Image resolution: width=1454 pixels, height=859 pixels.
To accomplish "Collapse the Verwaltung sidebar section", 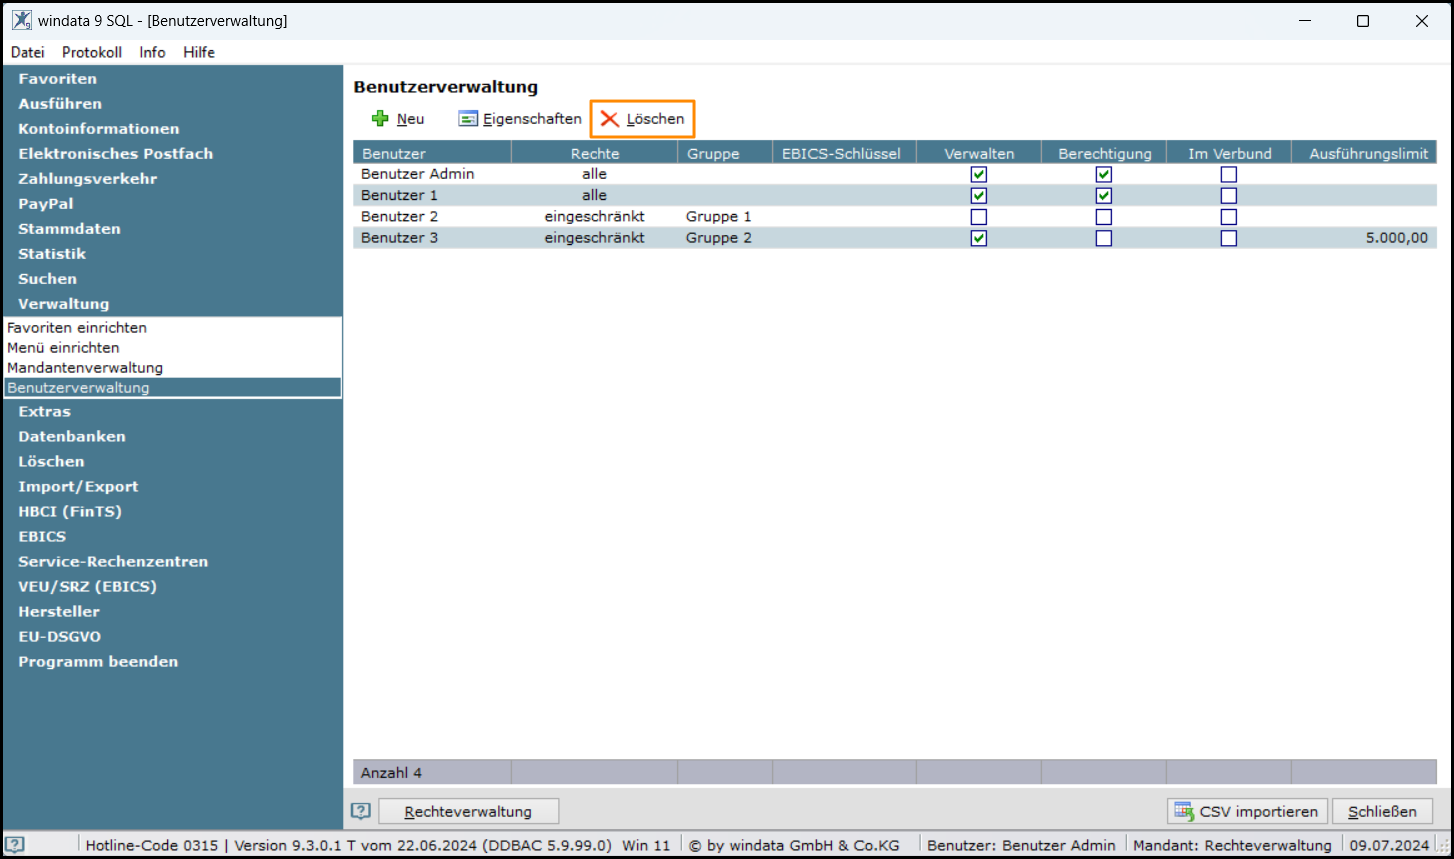I will [x=64, y=303].
